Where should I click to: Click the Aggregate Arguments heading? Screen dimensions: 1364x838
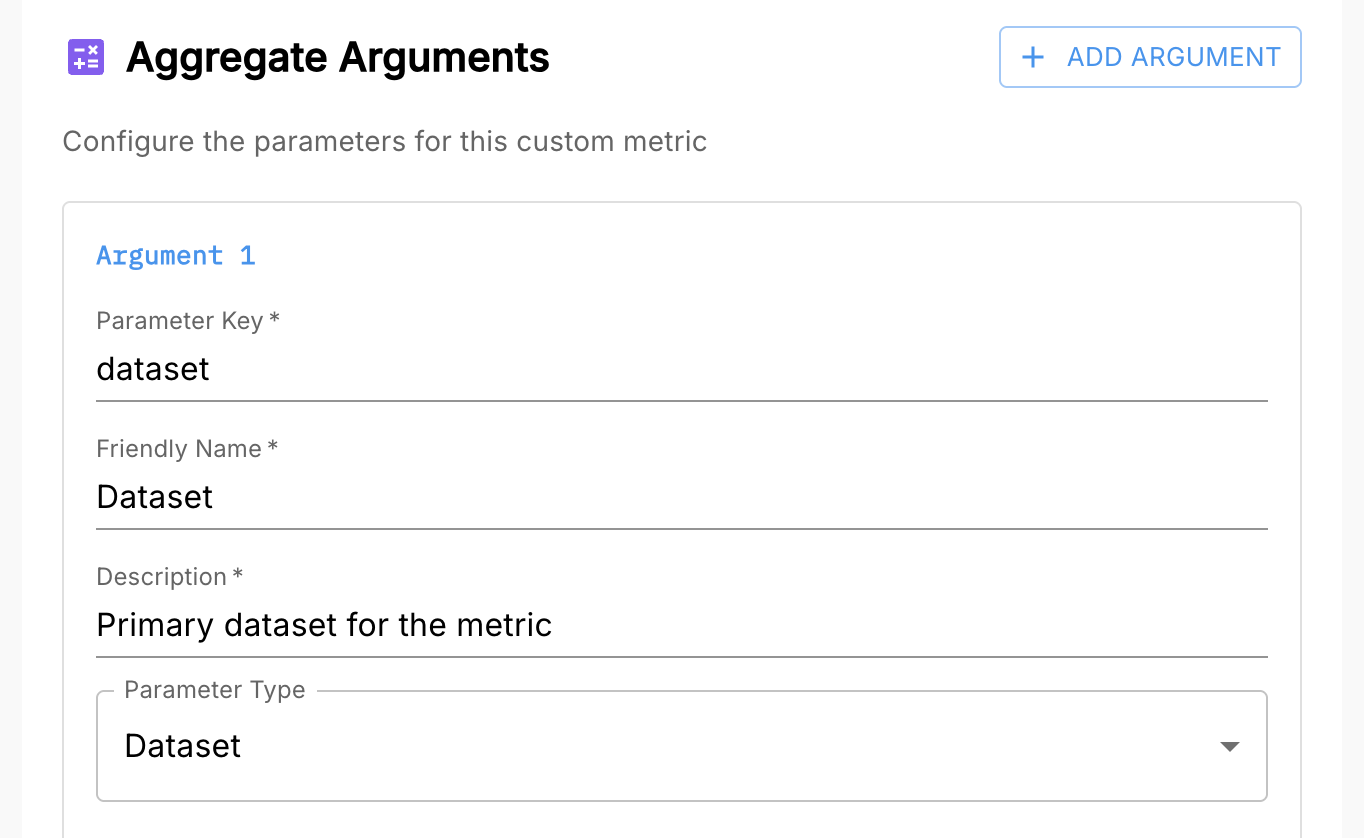pyautogui.click(x=337, y=58)
